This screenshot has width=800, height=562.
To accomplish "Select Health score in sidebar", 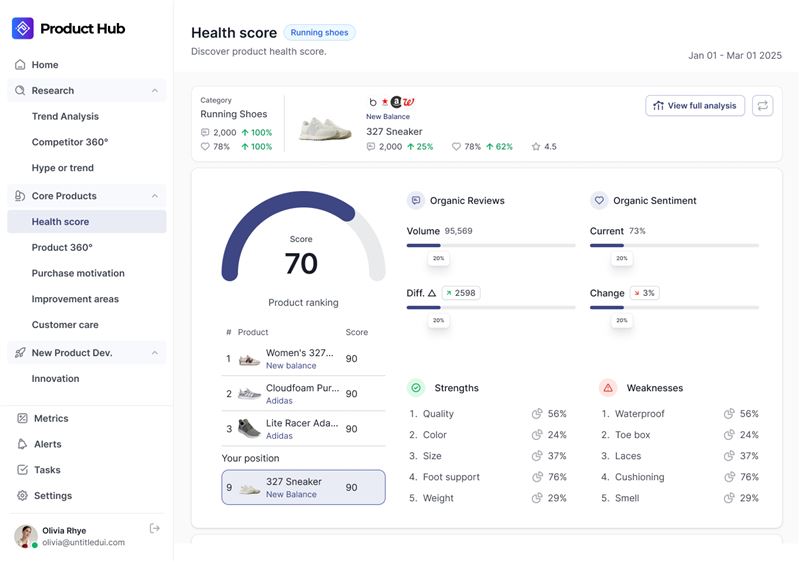I will pyautogui.click(x=87, y=222).
